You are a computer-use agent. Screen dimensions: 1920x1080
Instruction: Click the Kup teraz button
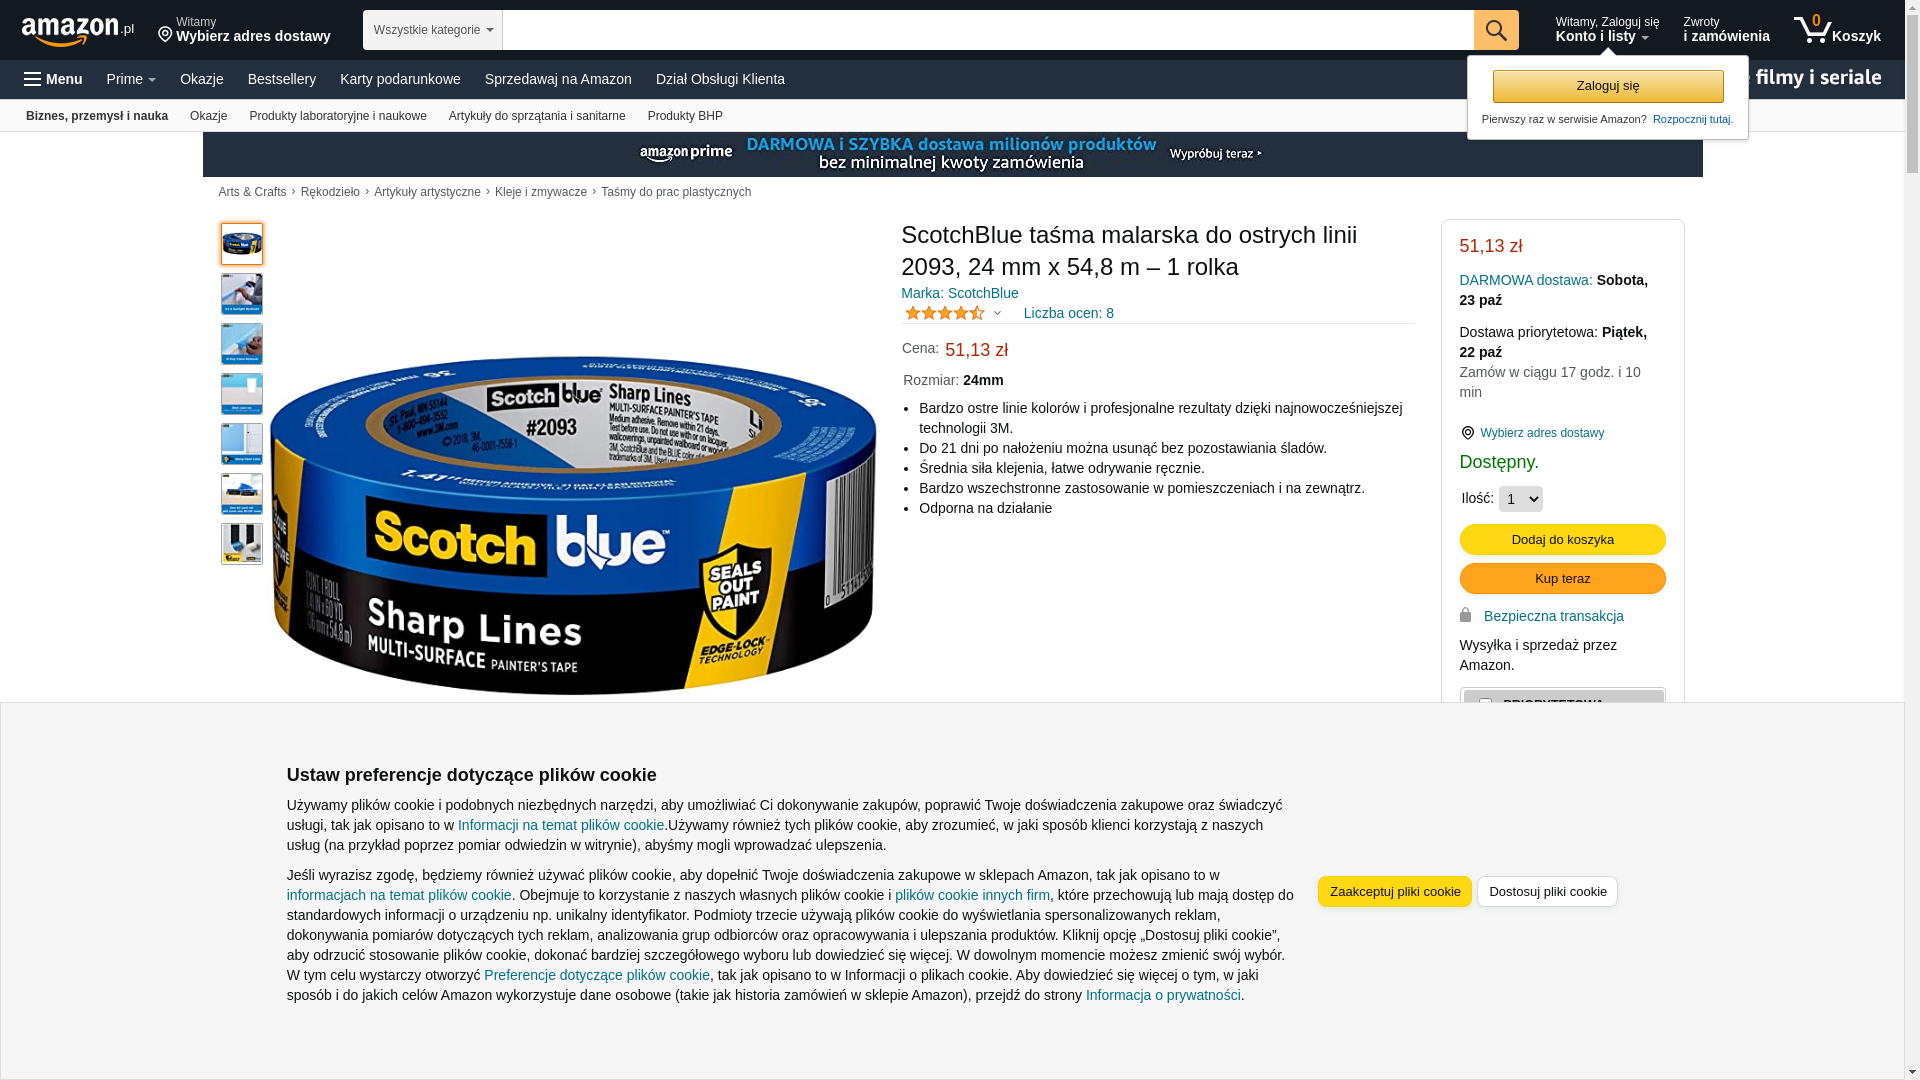(x=1562, y=579)
